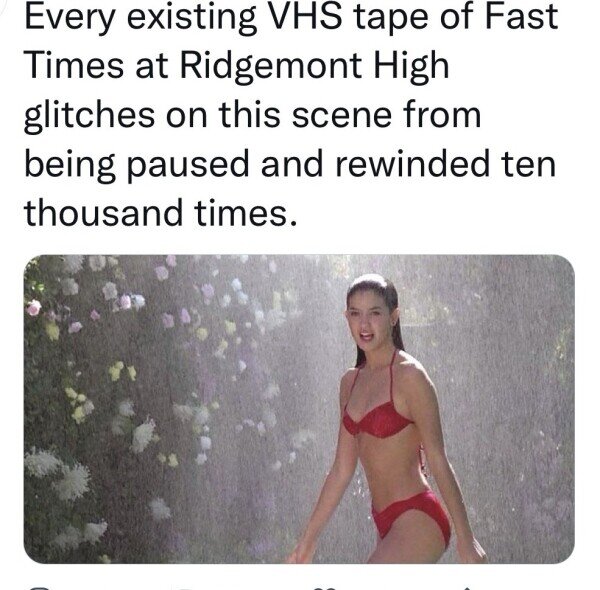Click the word 'paused' in the tweet
Image resolution: width=600 pixels, height=590 pixels.
pos(188,165)
